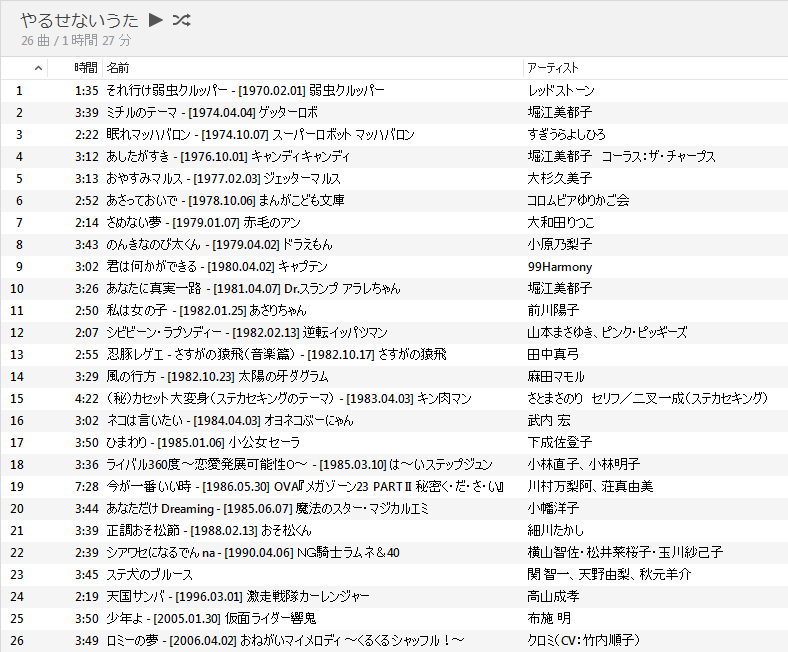Select track ネコは言いたい
This screenshot has width=788, height=652.
(394, 421)
